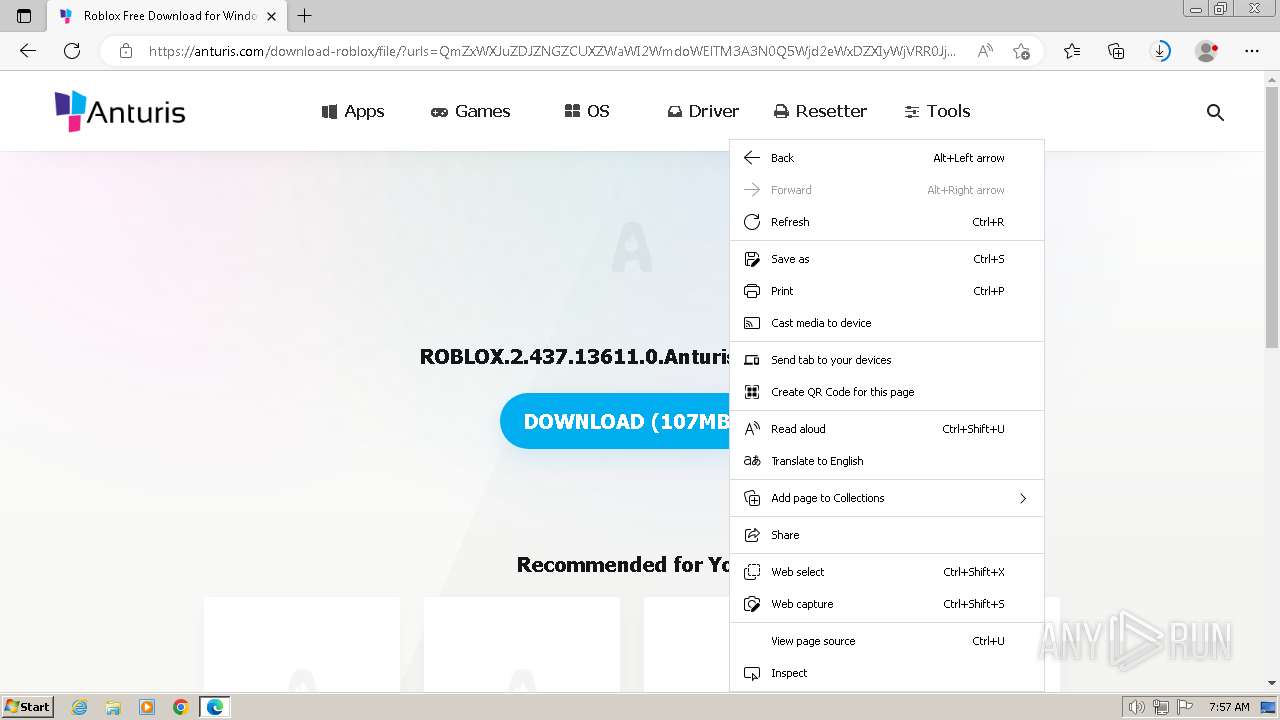Reload page with the toolbar refresh icon
The width and height of the screenshot is (1280, 720).
pyautogui.click(x=72, y=51)
